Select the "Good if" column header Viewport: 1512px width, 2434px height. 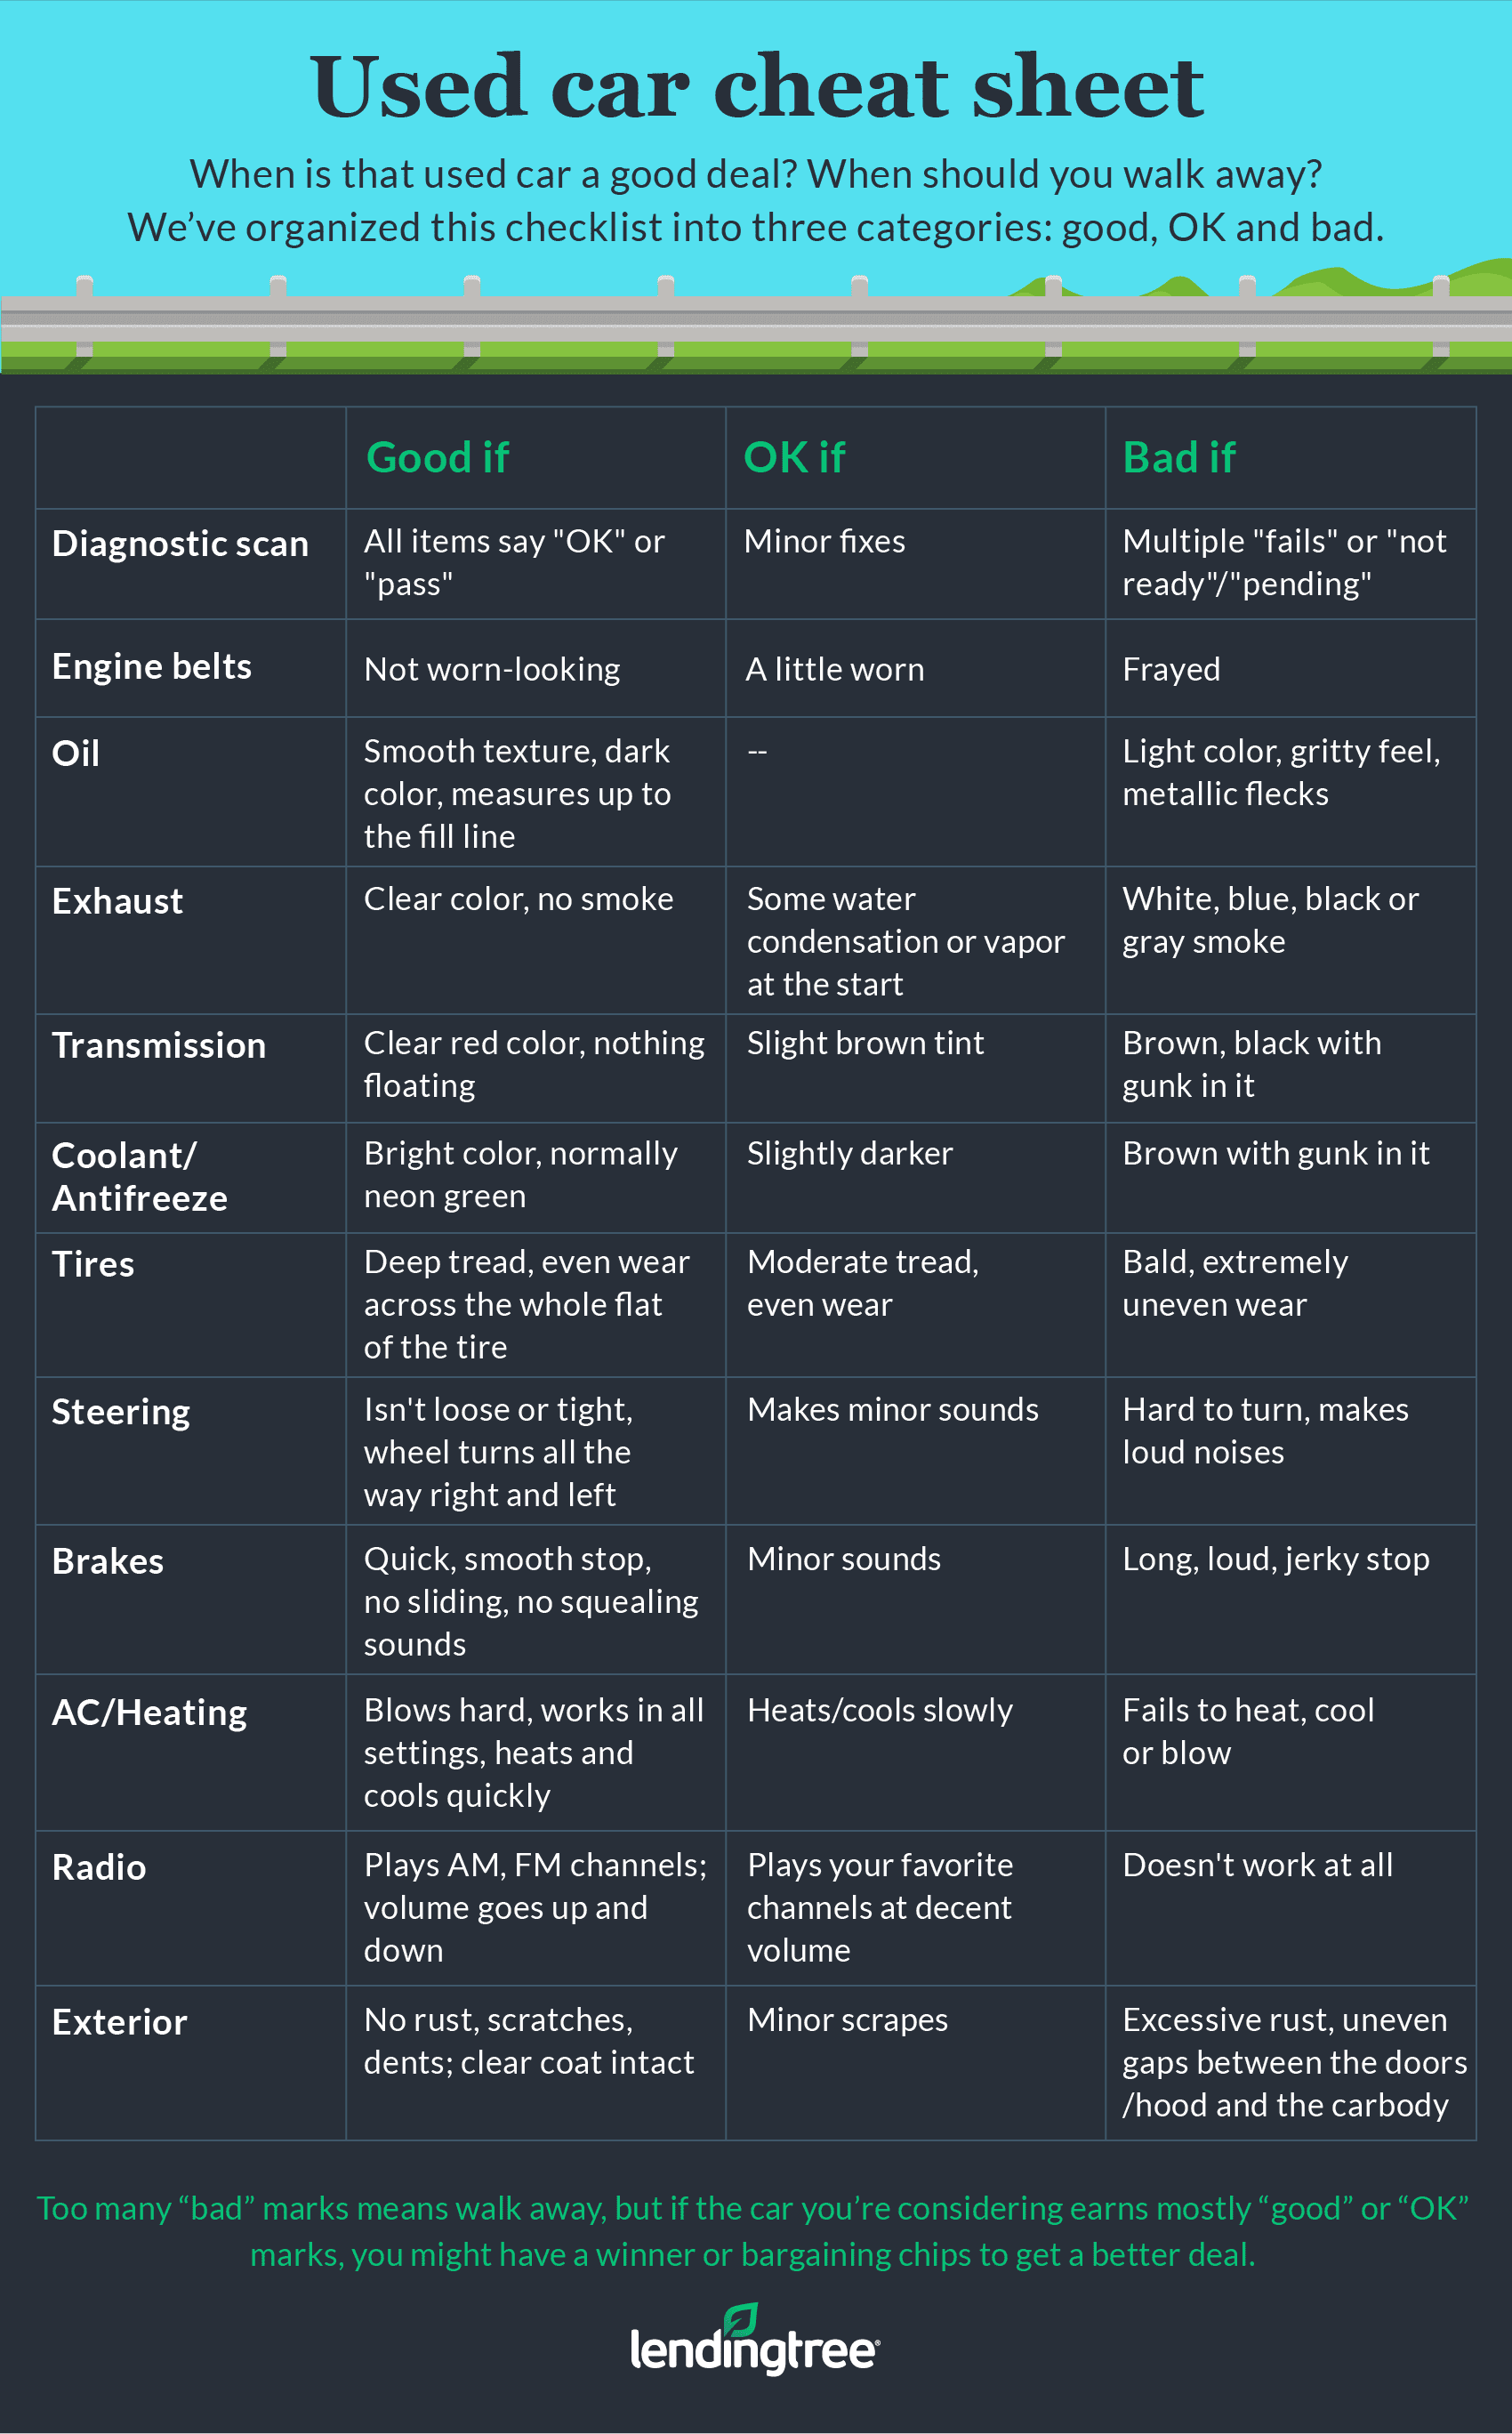pos(437,458)
